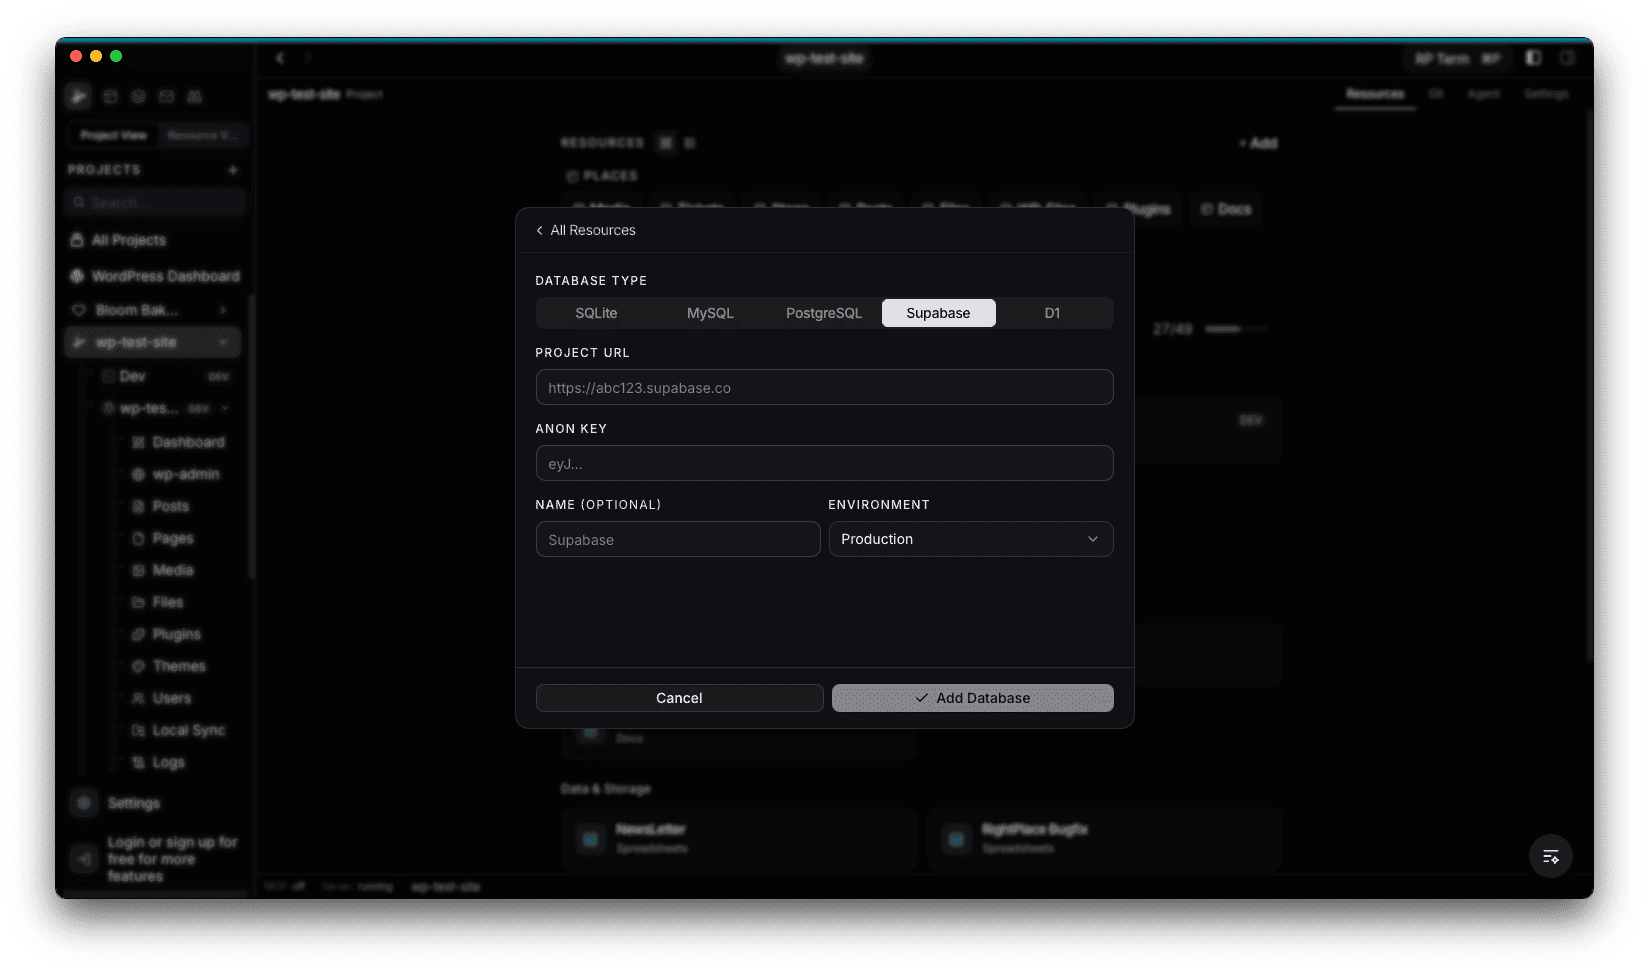Viewport: 1649px width, 972px height.
Task: Switch to the Resource View tab
Action: [x=202, y=134]
